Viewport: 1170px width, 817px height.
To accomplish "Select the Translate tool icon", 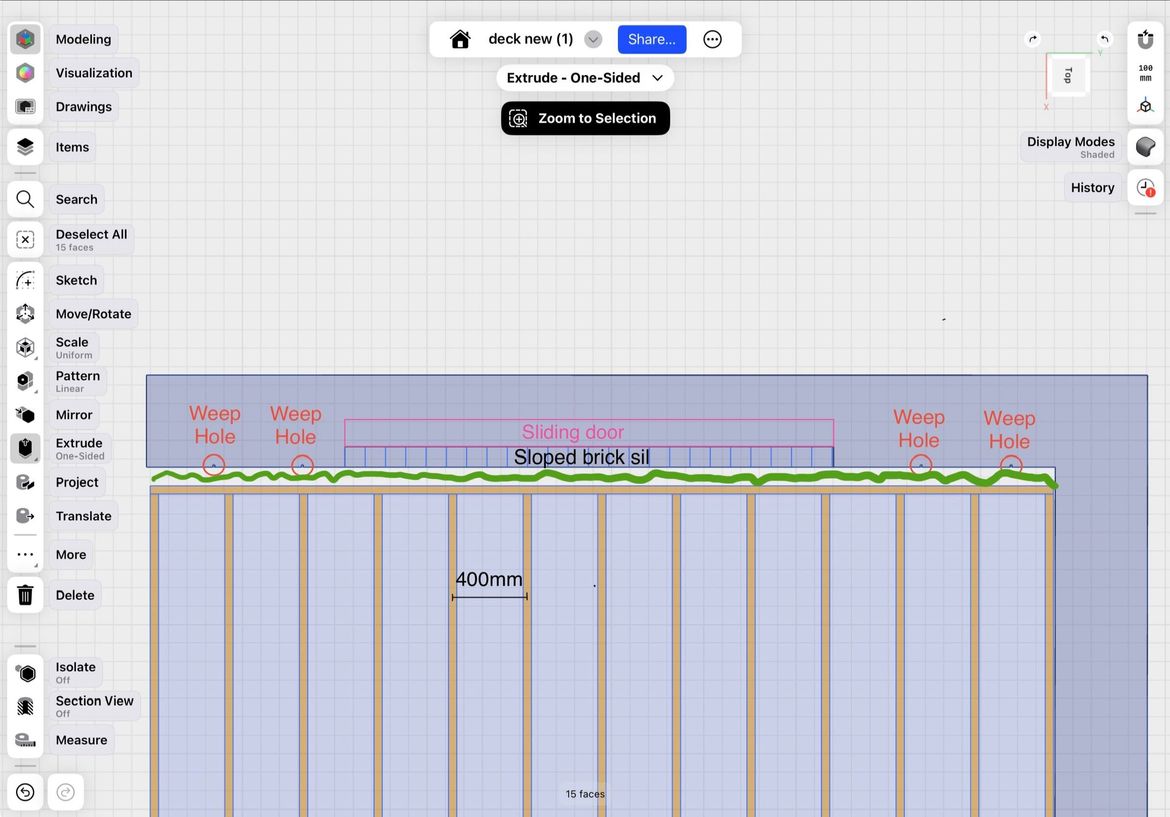I will click(26, 516).
